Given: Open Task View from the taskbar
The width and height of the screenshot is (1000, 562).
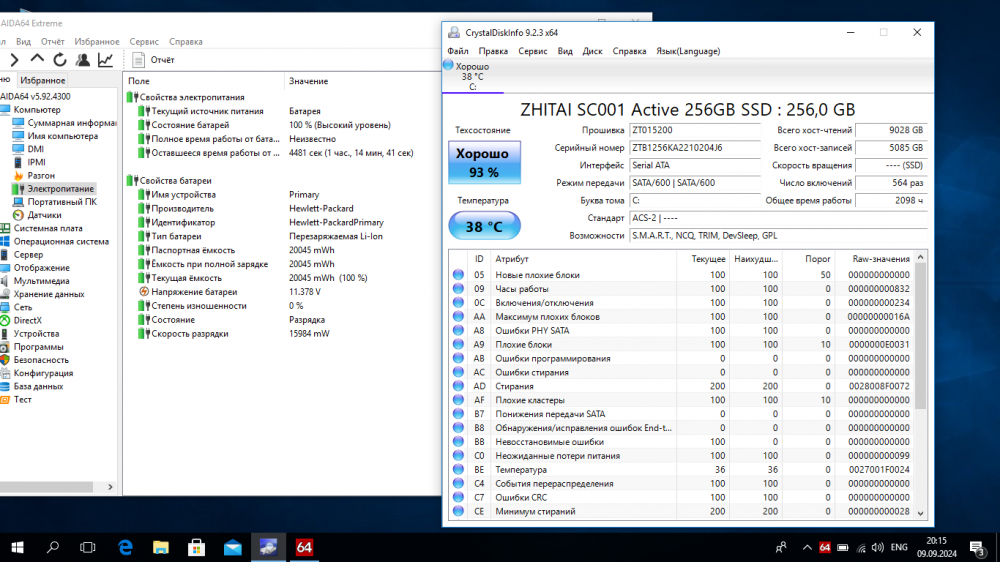Looking at the screenshot, I should (87, 547).
